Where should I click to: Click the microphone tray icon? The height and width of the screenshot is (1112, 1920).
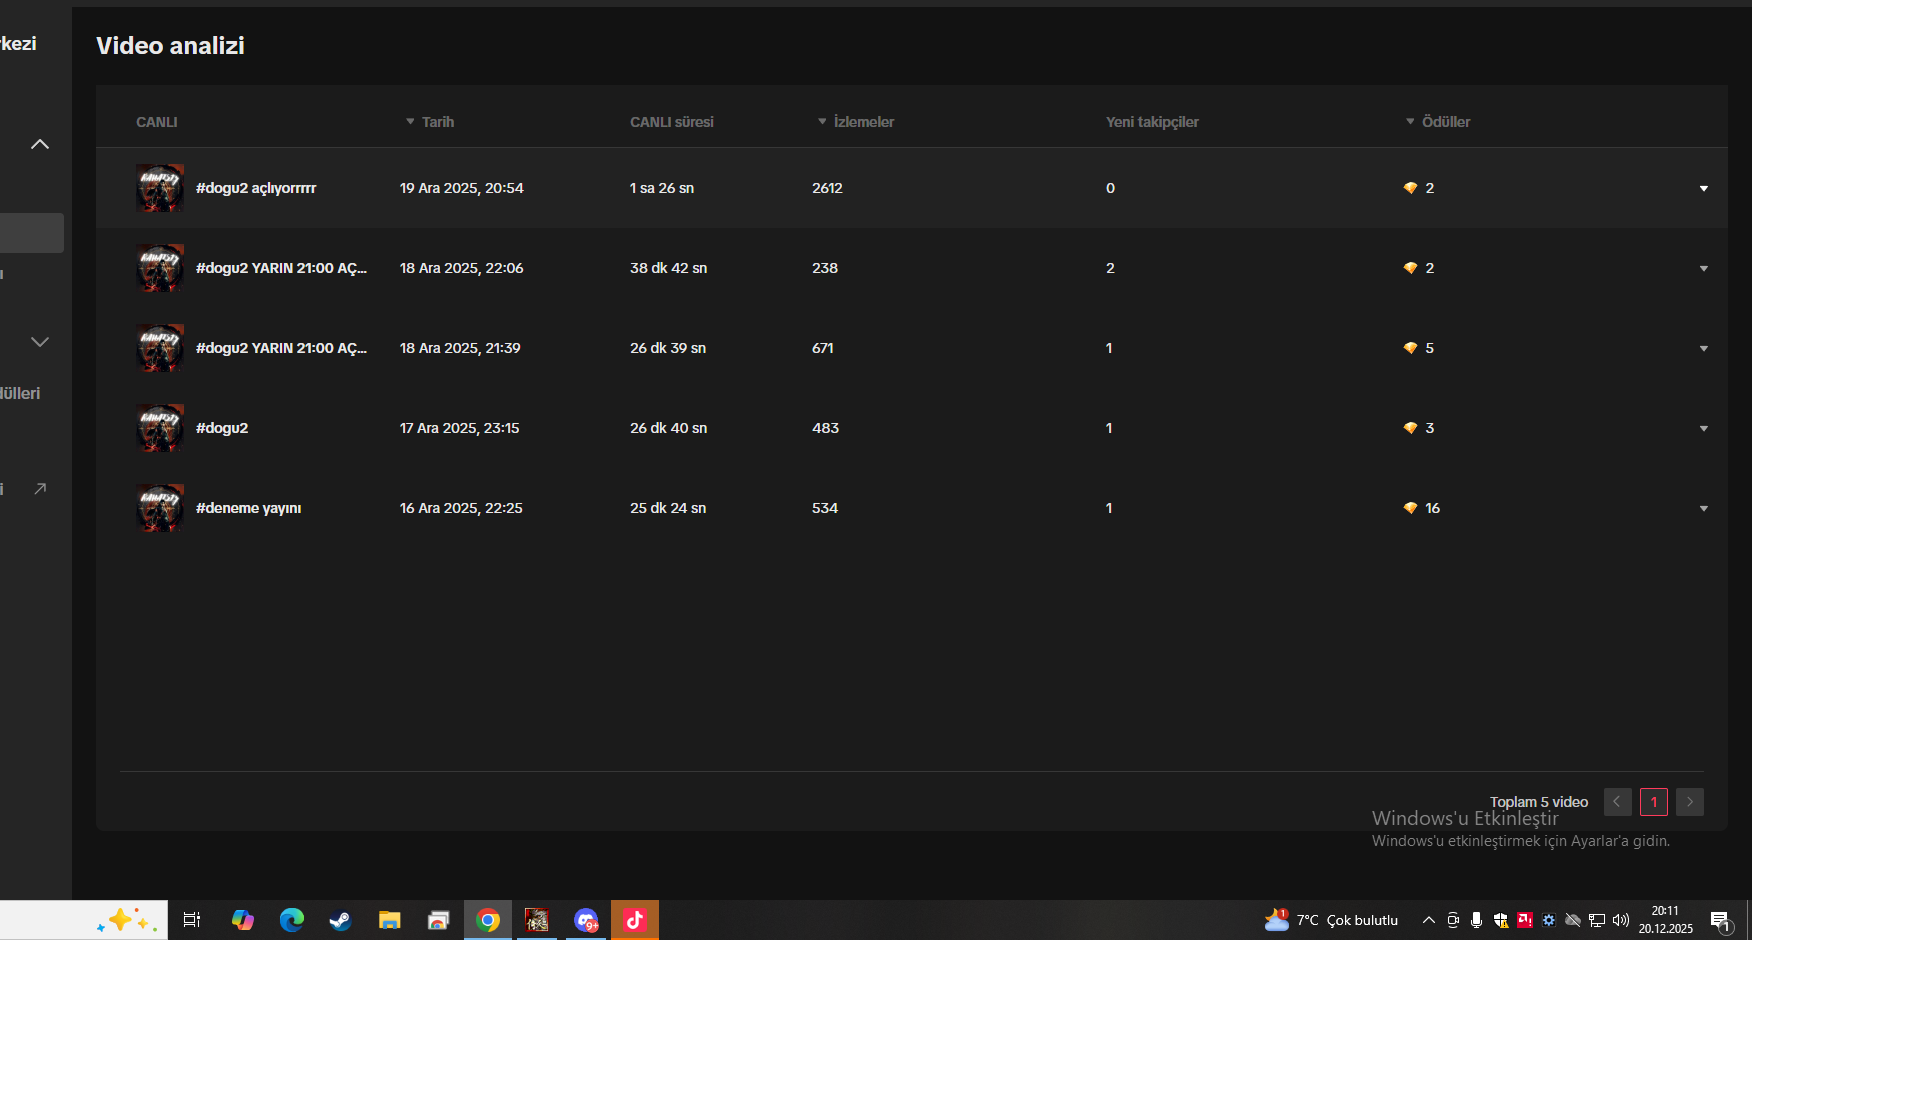[x=1477, y=920]
